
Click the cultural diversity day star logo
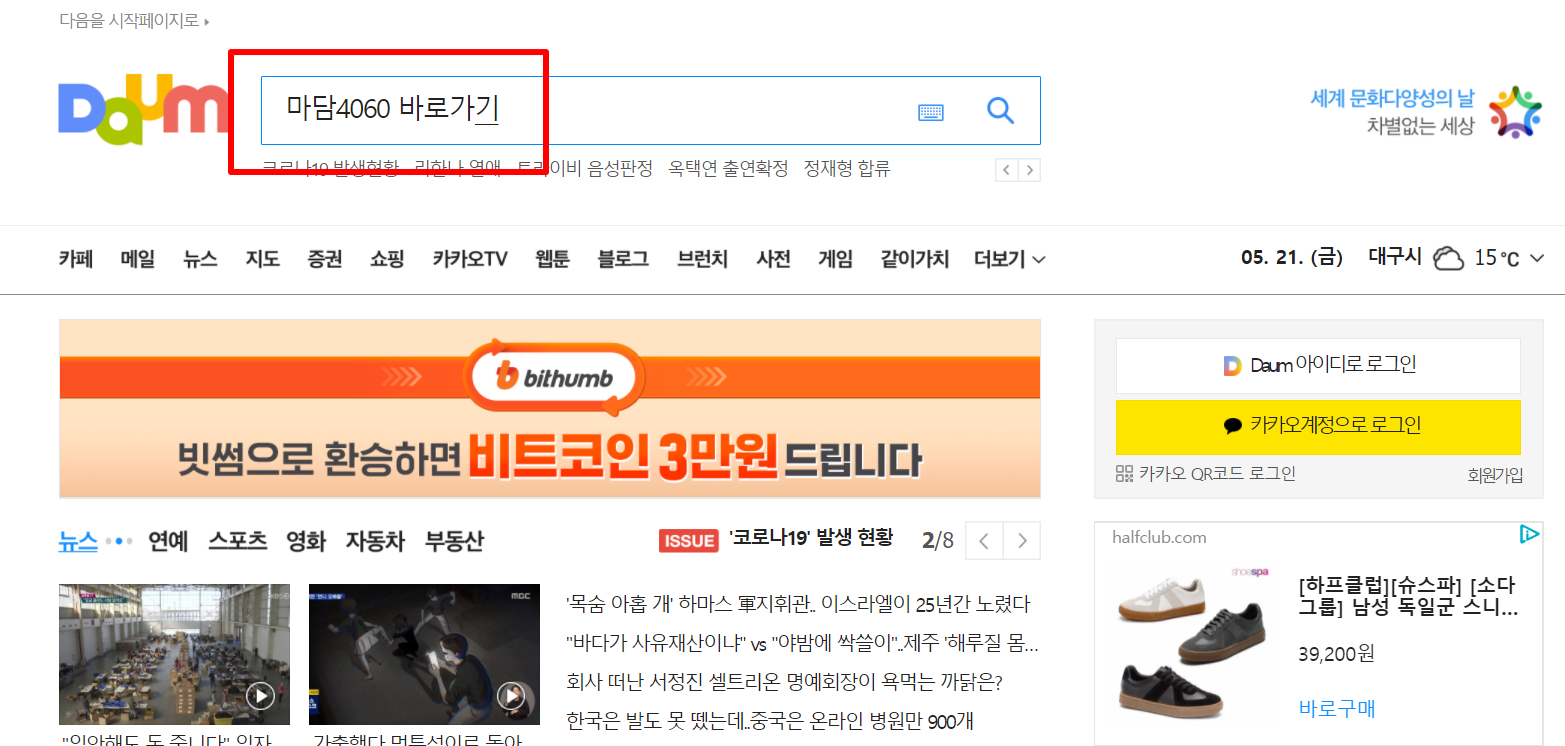(x=1515, y=112)
